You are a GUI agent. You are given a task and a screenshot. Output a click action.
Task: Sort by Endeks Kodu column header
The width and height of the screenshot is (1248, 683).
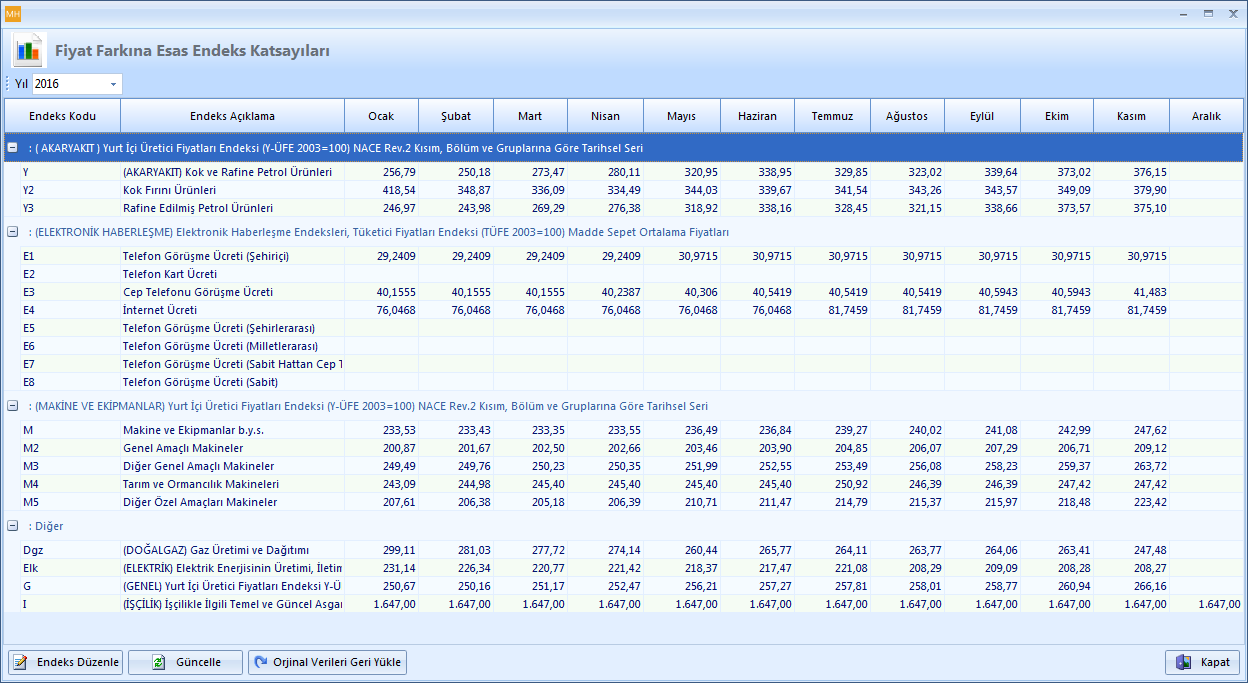[62, 116]
